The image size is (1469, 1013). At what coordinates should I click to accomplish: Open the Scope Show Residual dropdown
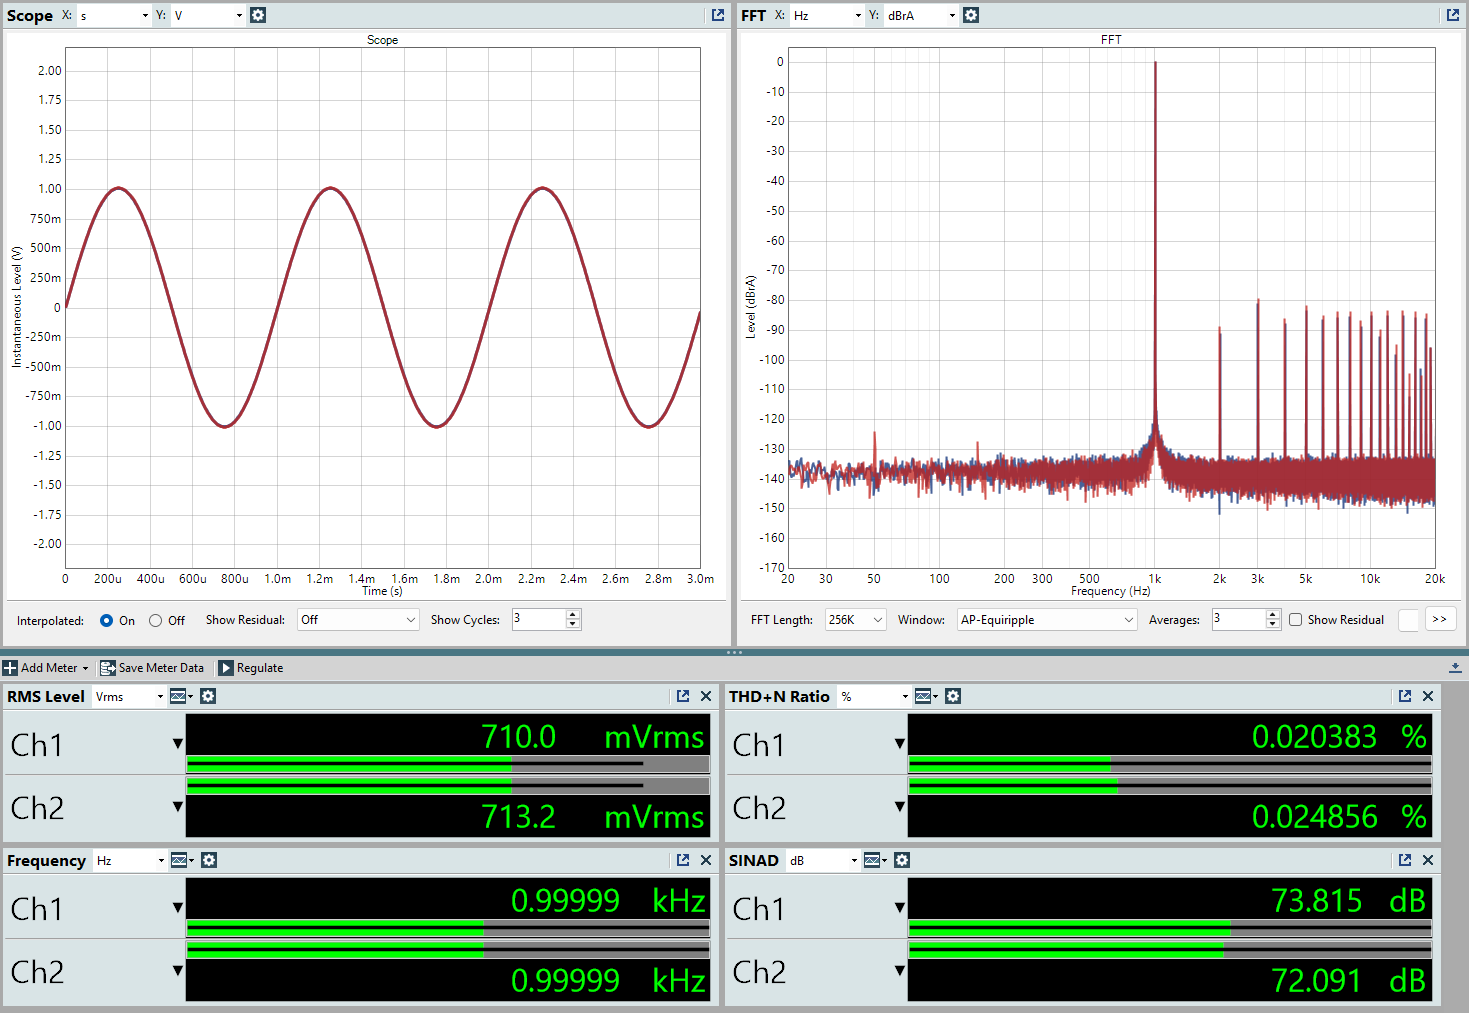point(358,620)
